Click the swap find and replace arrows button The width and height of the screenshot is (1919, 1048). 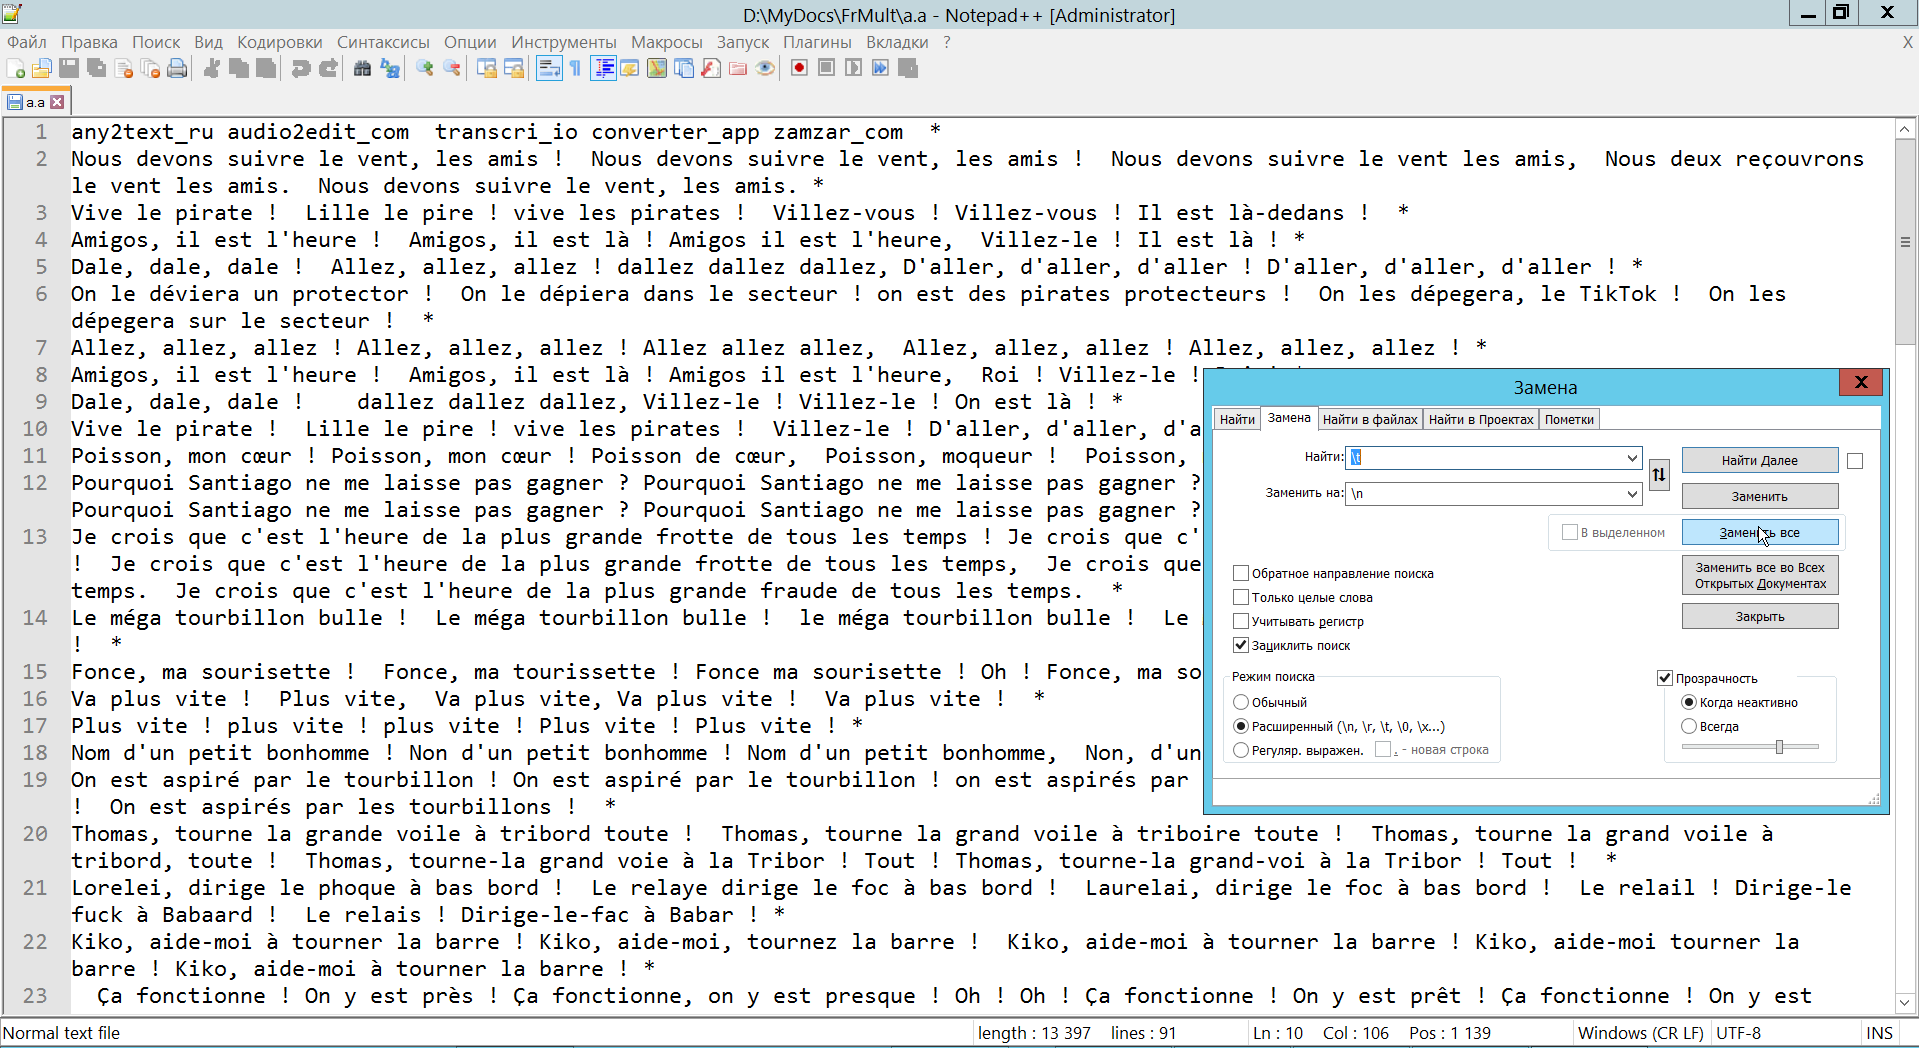point(1659,475)
